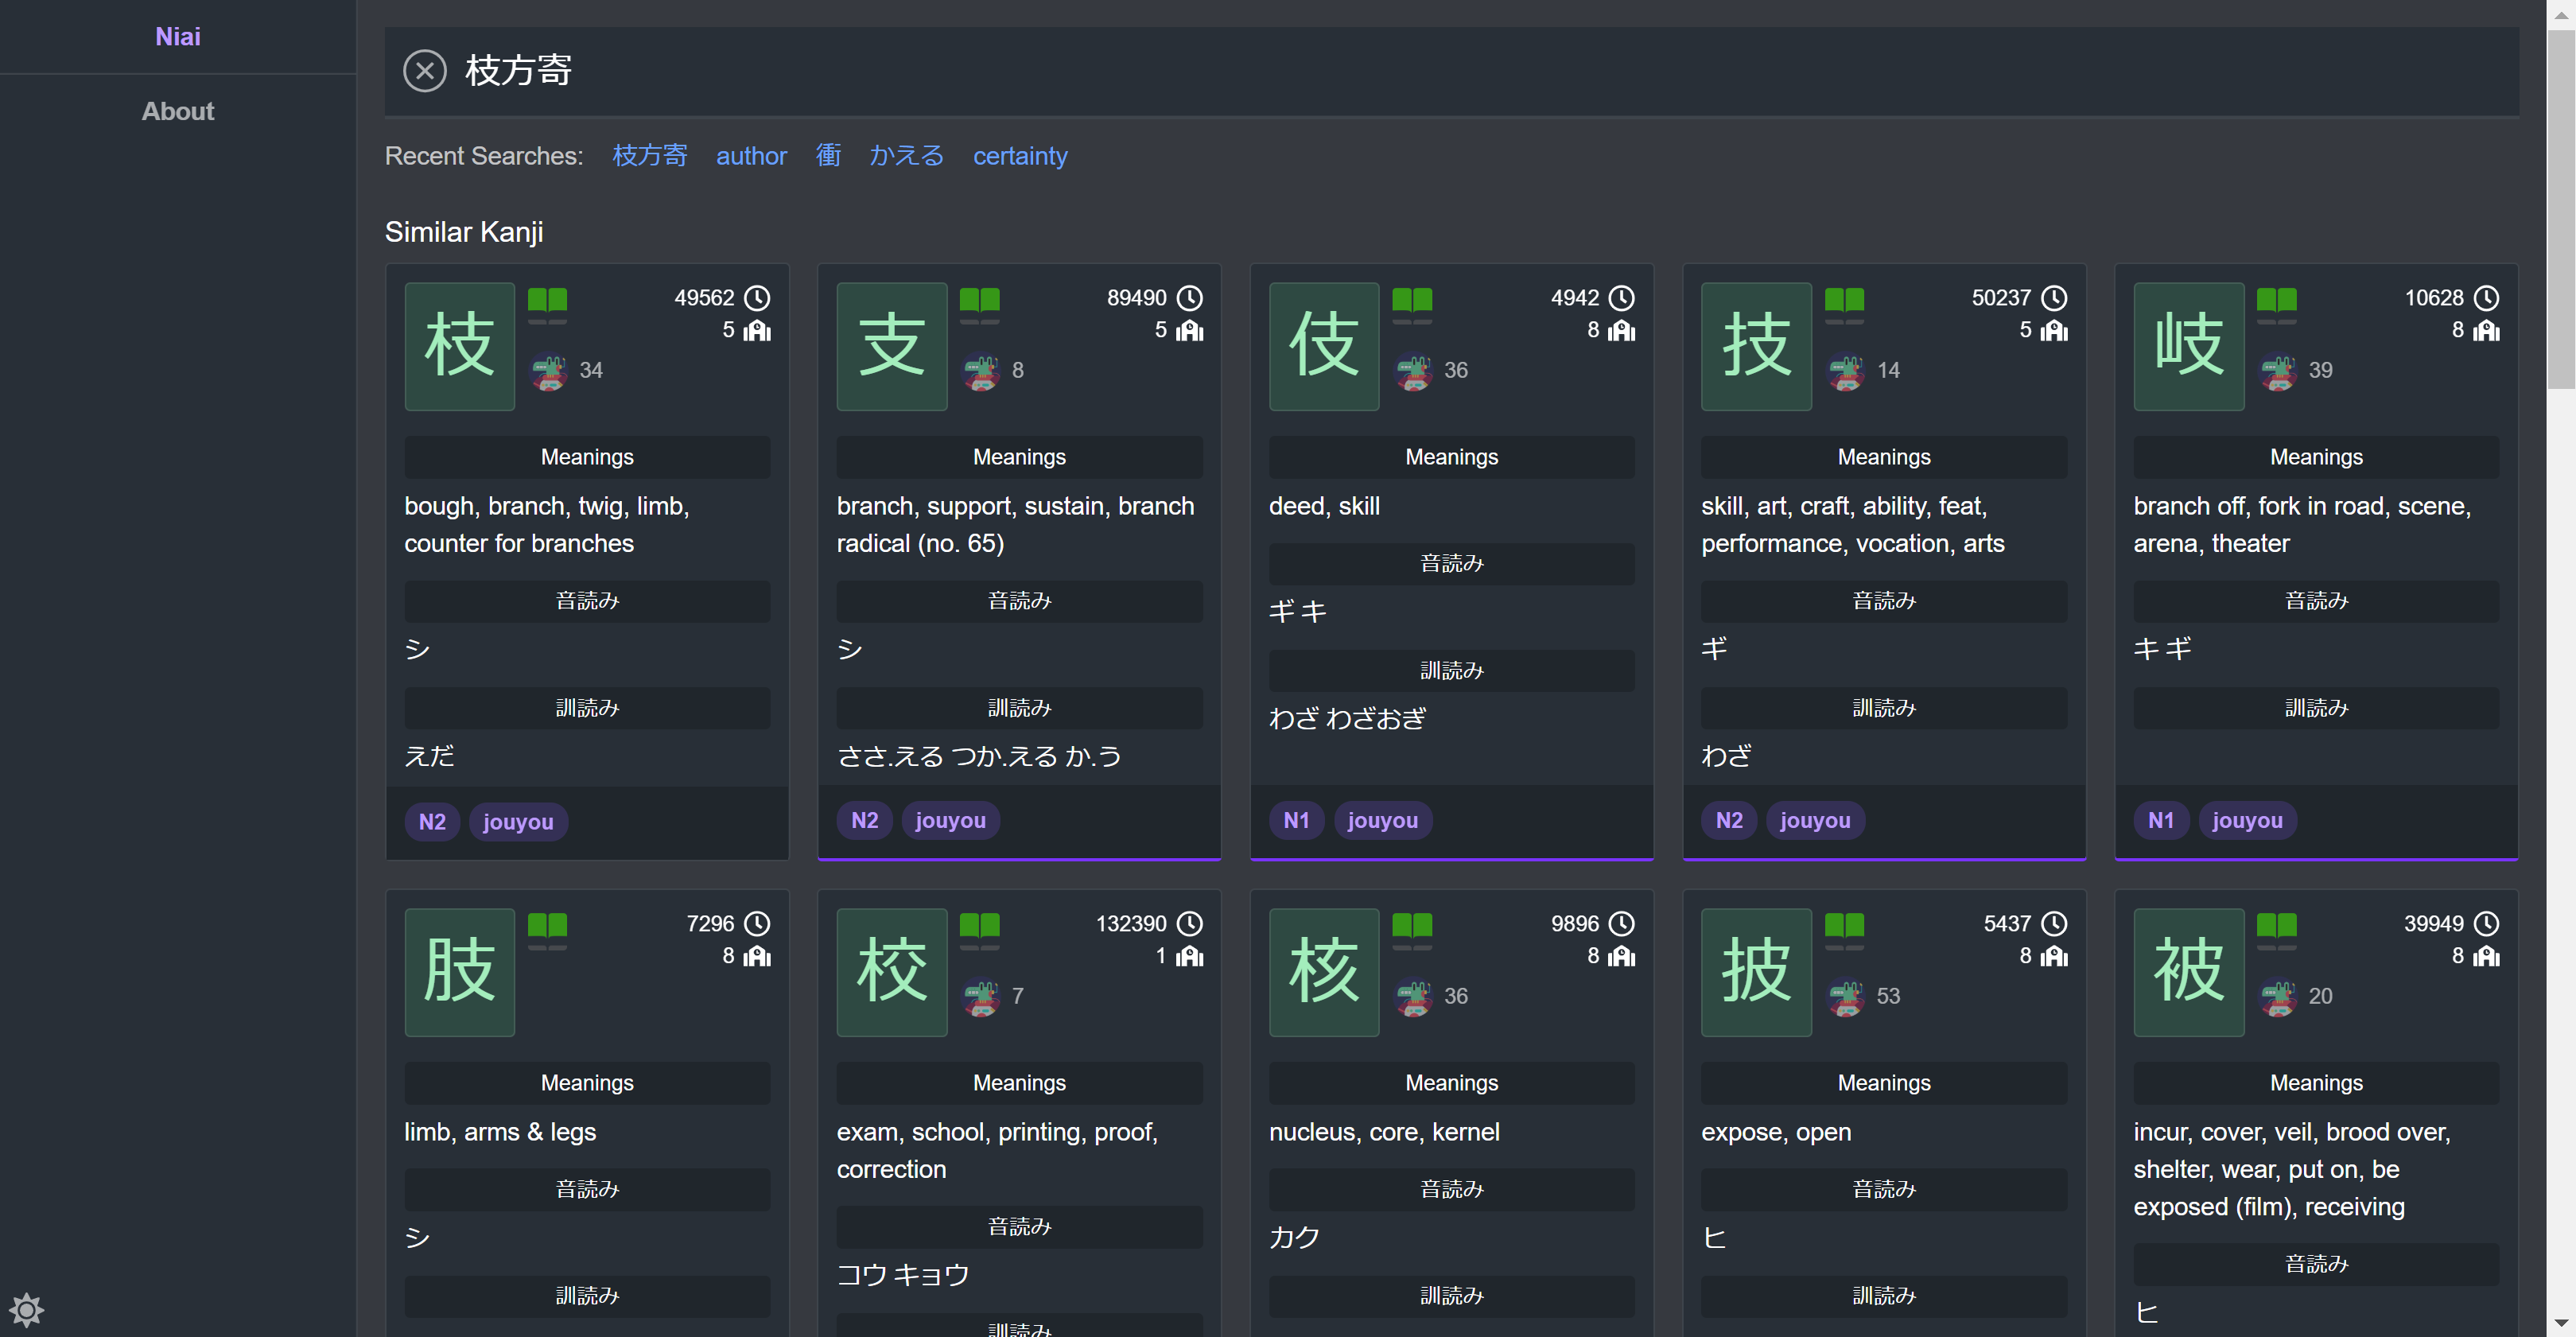Click the school grade icon on 伎 card
This screenshot has height=1337, width=2576.
pos(1621,331)
